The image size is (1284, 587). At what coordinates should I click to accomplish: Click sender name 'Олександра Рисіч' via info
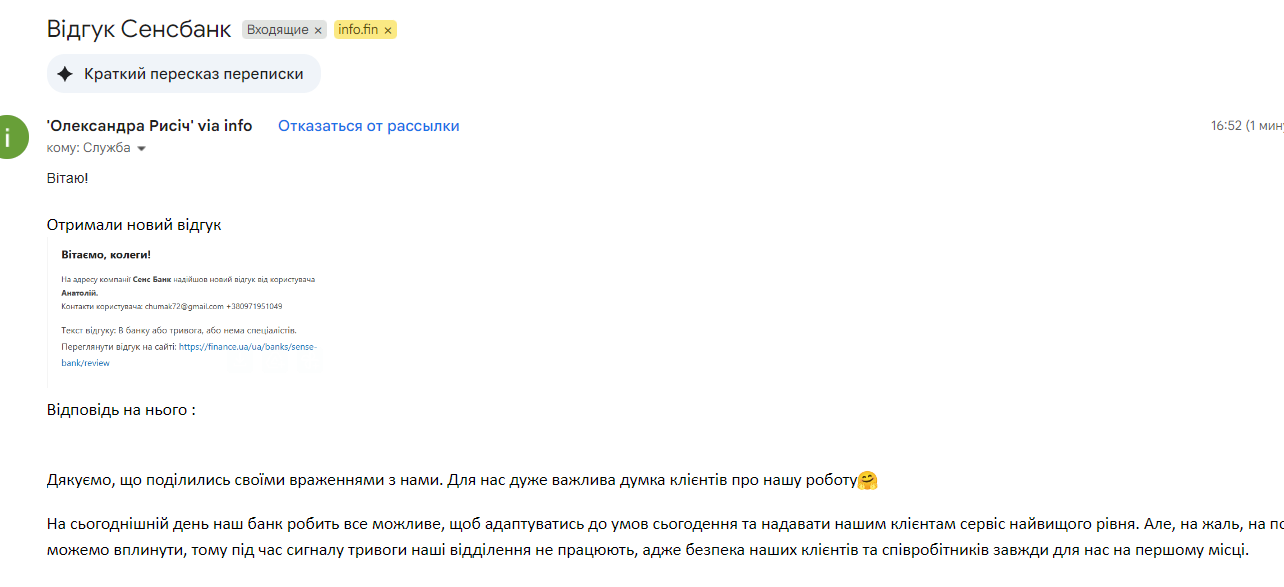click(x=149, y=126)
